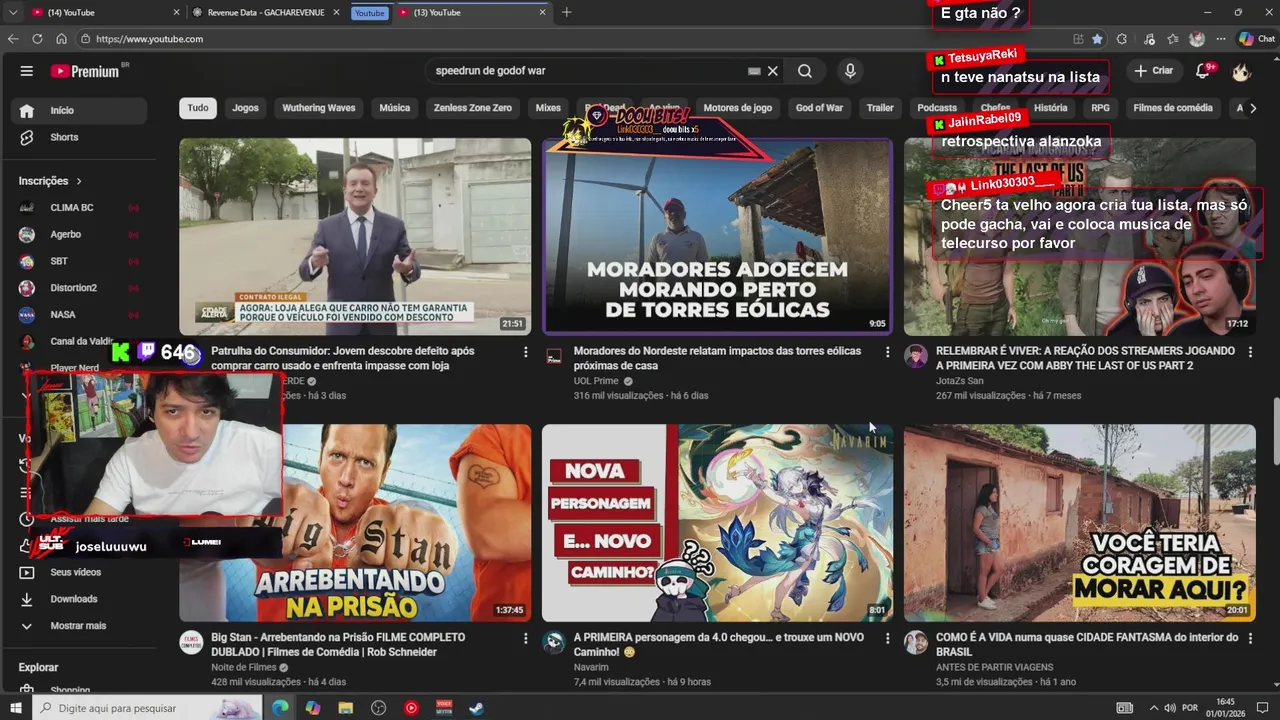
Task: Select the Jogos filter chip
Action: pyautogui.click(x=245, y=108)
